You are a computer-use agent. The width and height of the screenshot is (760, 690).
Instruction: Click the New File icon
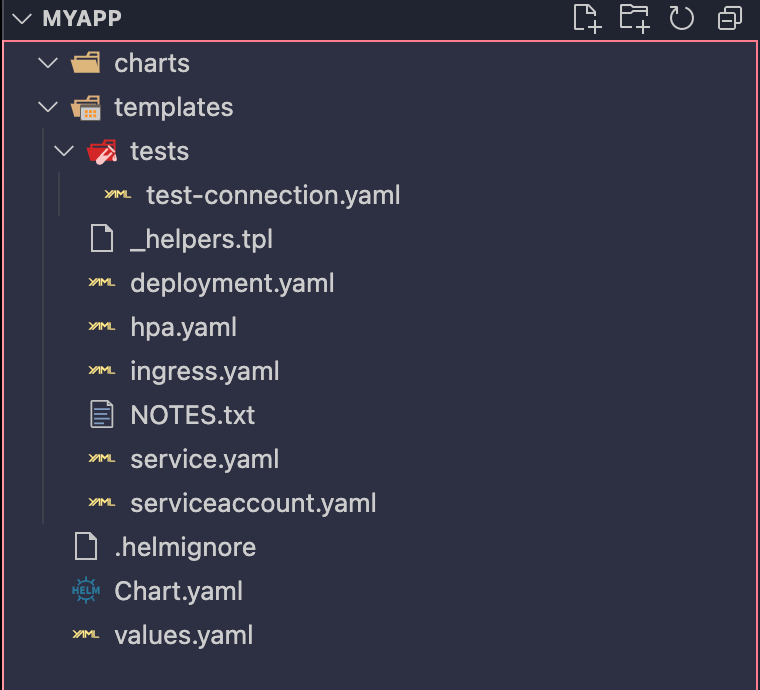click(587, 18)
